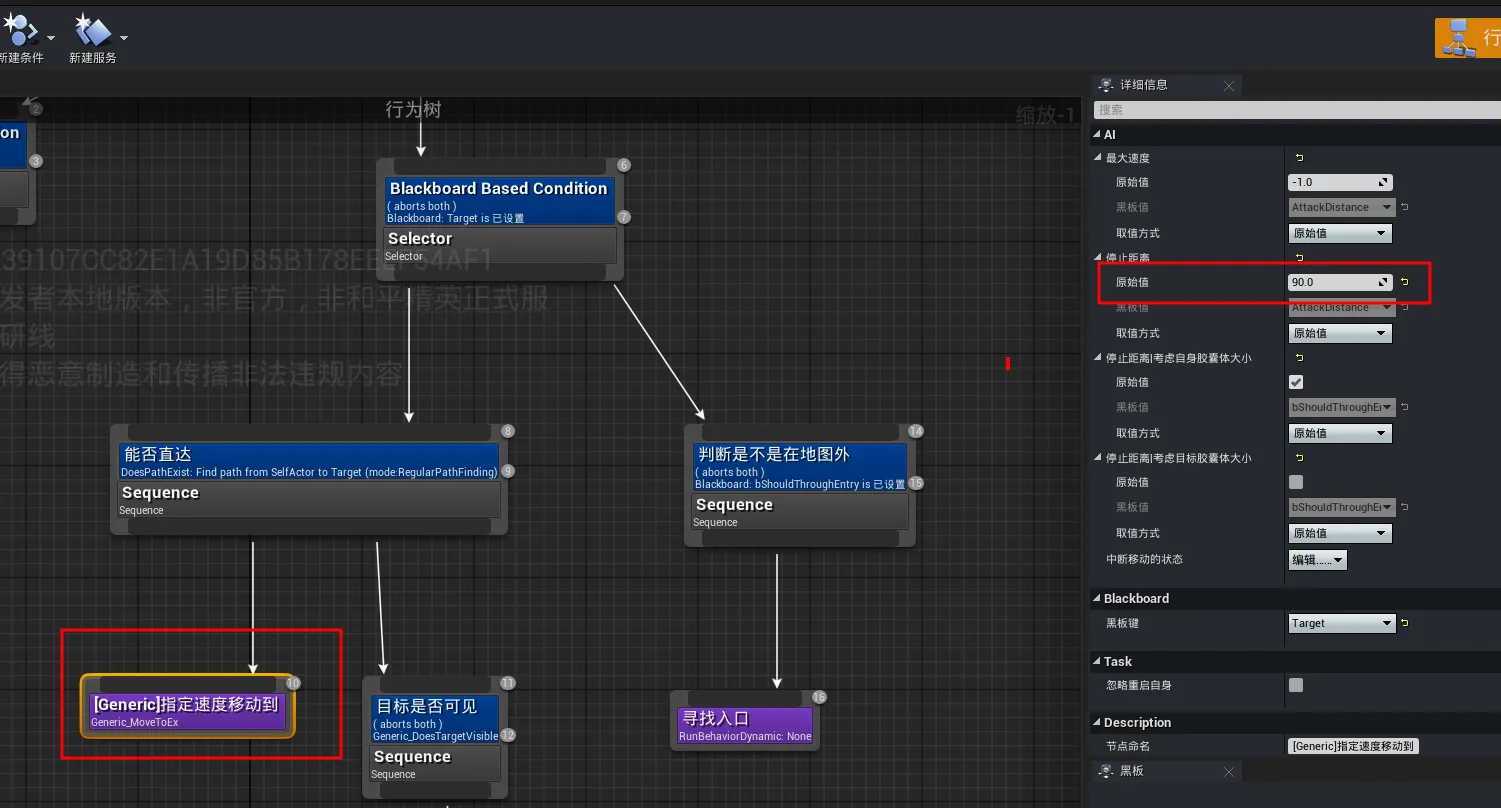
Task: Collapse the Description category section
Action: coord(1097,723)
